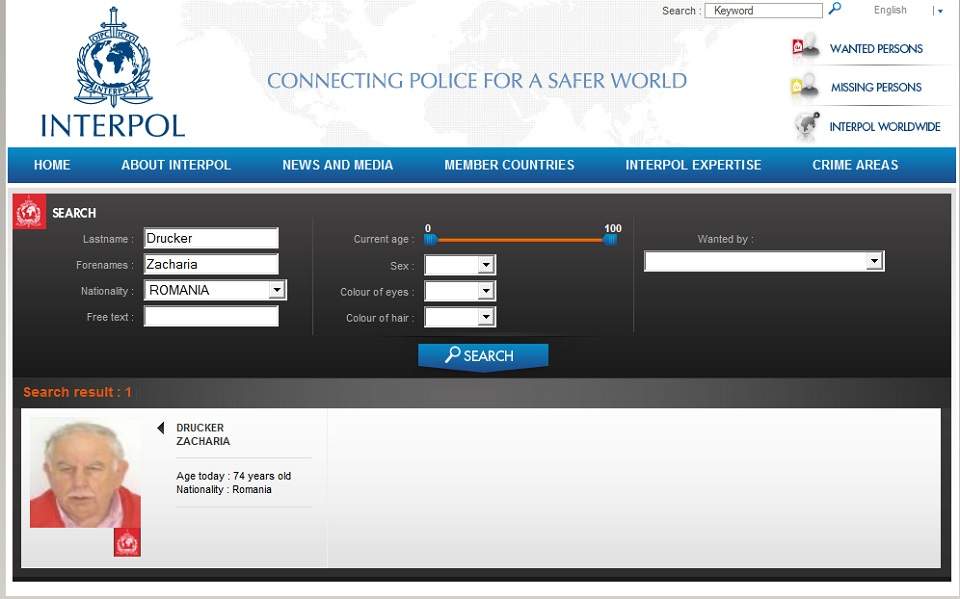Click the Interpol Worldwide globe icon
Image resolution: width=960 pixels, height=599 pixels.
pyautogui.click(x=806, y=126)
